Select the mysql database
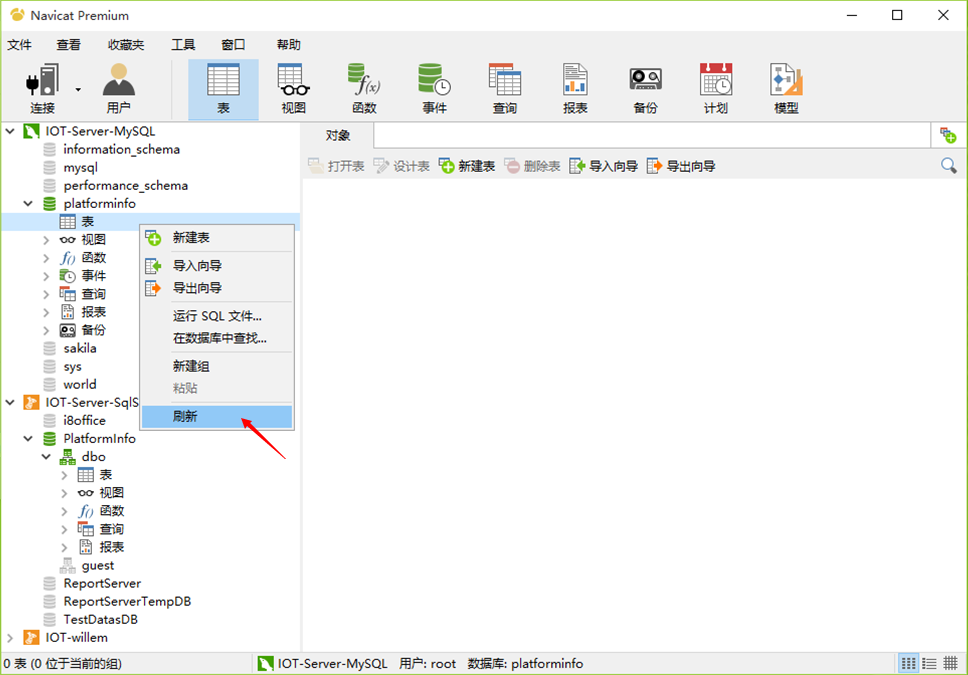Screen dimensions: 968x675 coord(80,167)
